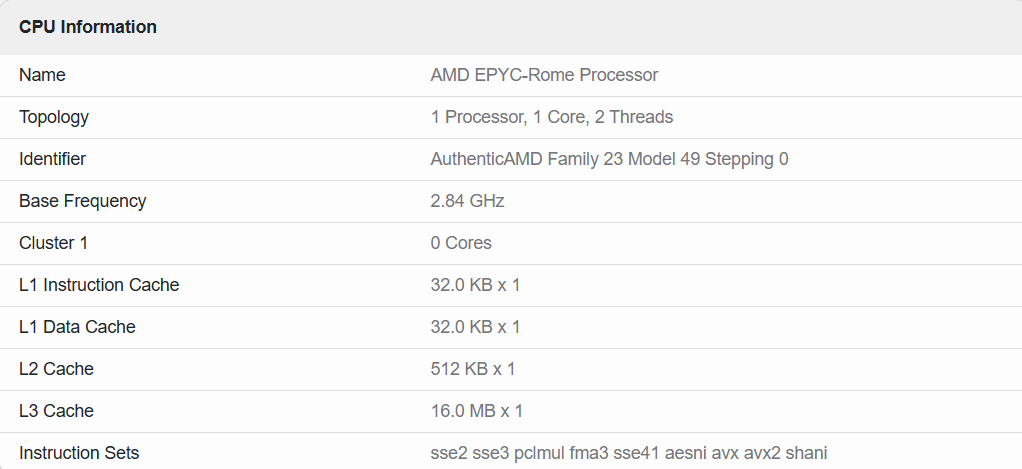The image size is (1022, 469).
Task: Select the 2.84 GHz frequency value
Action: [x=467, y=201]
